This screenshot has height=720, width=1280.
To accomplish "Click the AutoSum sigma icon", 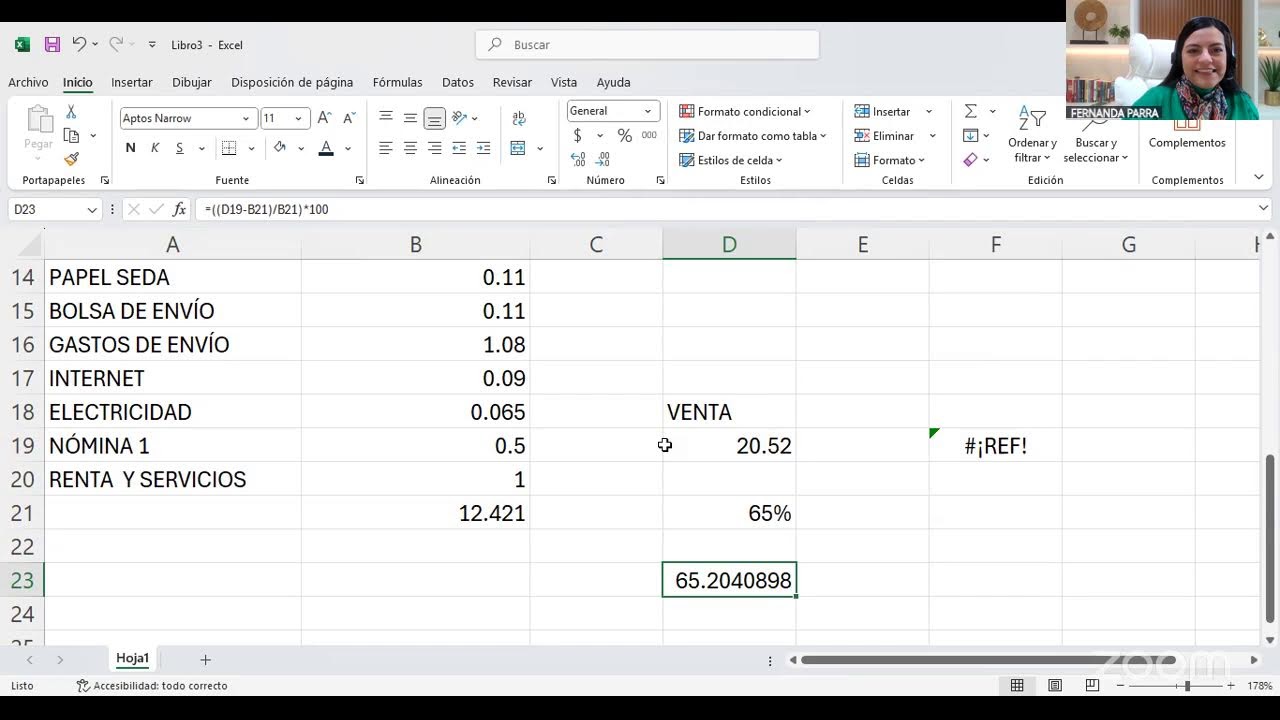I will coord(971,111).
